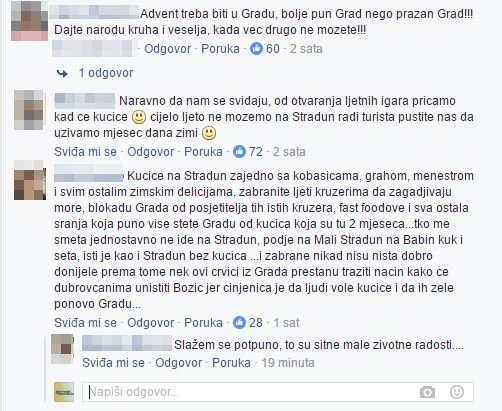Click Odgovor under the Slažem se reply
This screenshot has height=411, width=502.
tap(178, 363)
